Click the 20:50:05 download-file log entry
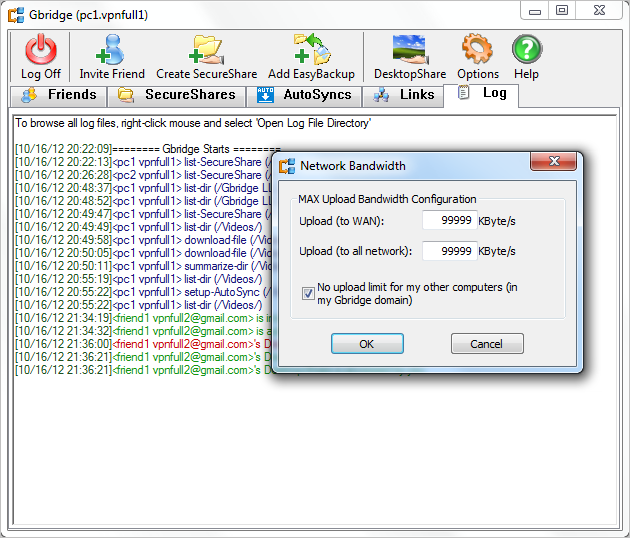This screenshot has width=630, height=538. click(143, 253)
